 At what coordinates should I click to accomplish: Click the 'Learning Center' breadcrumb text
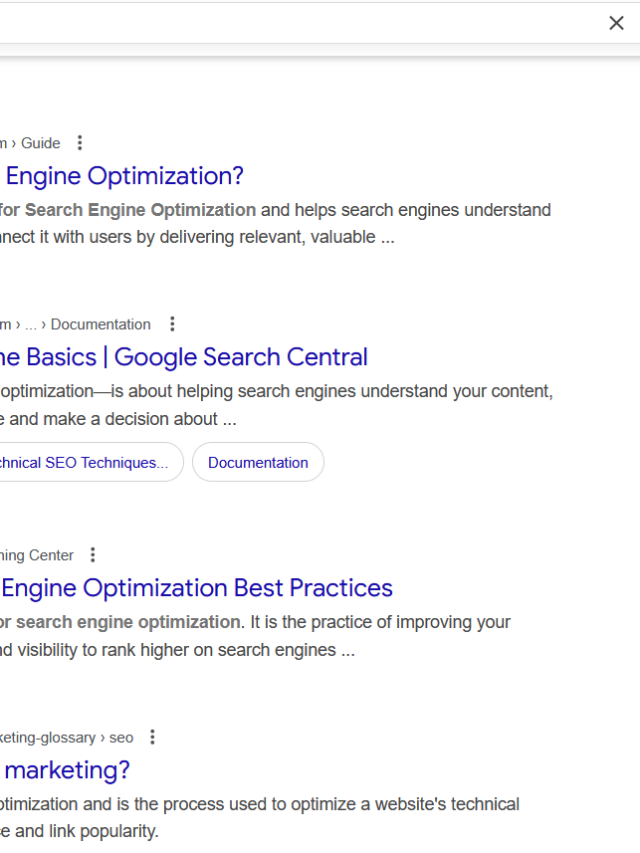coord(37,555)
